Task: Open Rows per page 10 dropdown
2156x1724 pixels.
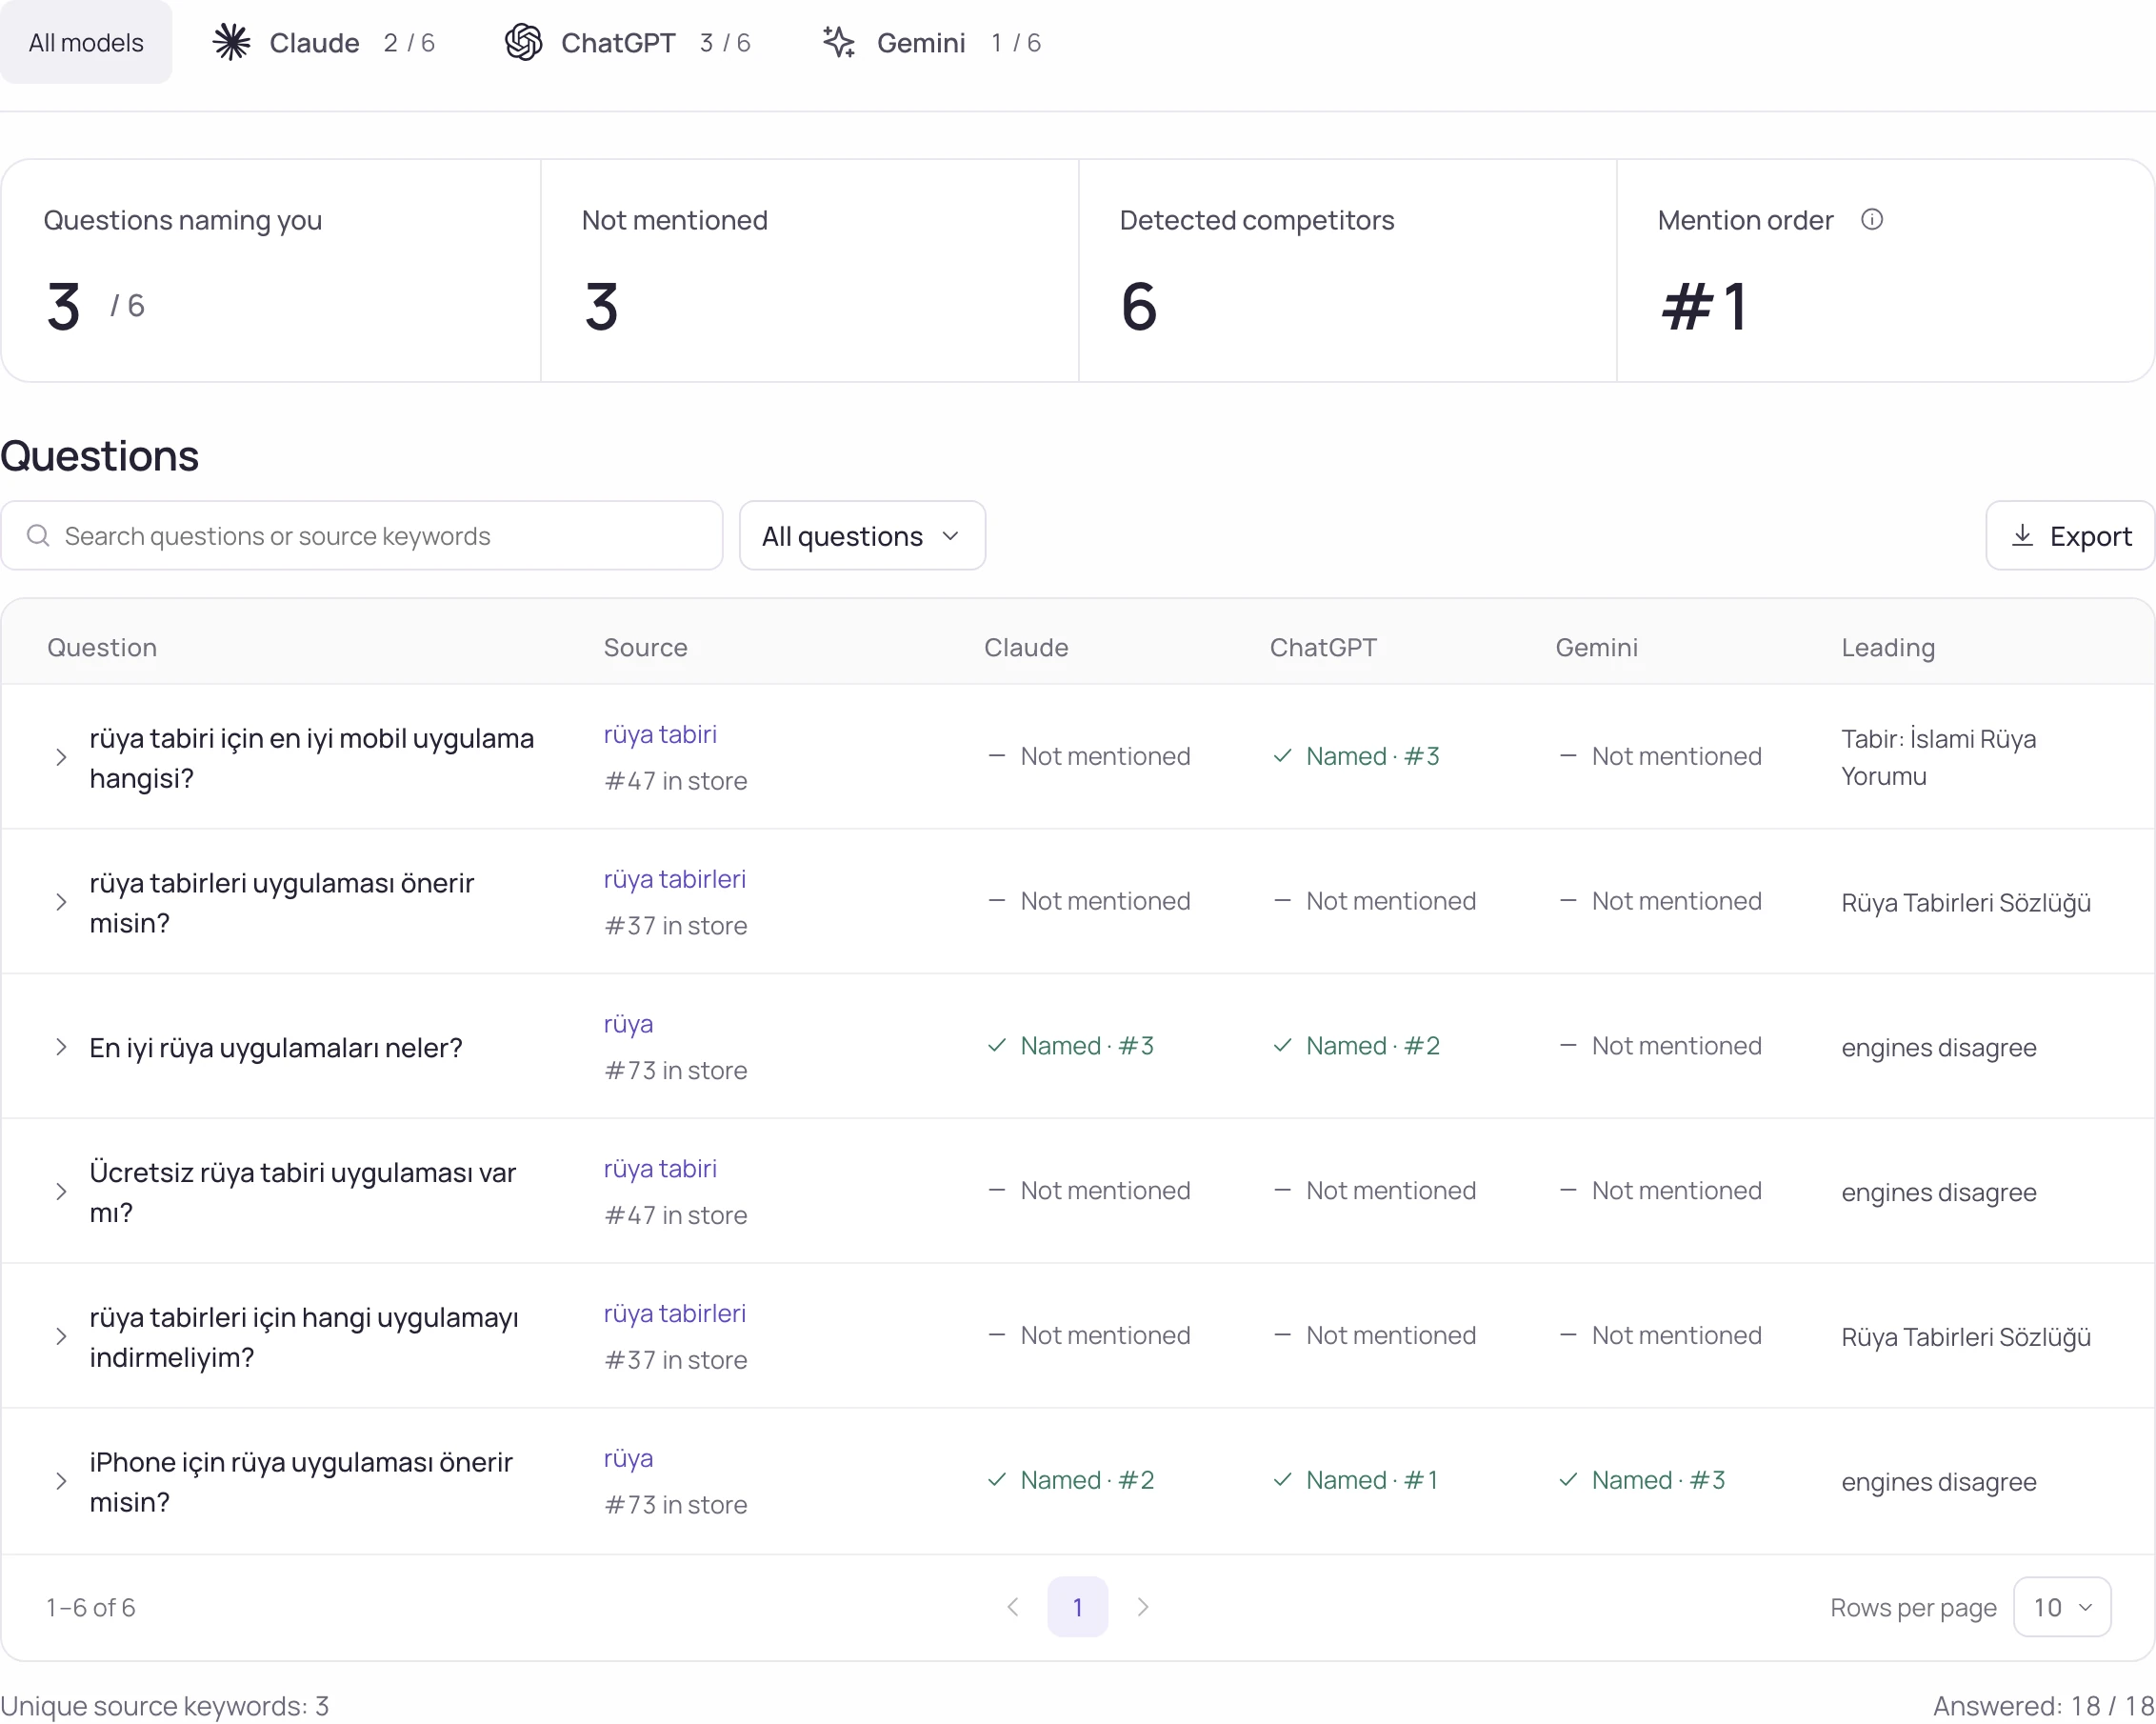Action: (x=2062, y=1607)
